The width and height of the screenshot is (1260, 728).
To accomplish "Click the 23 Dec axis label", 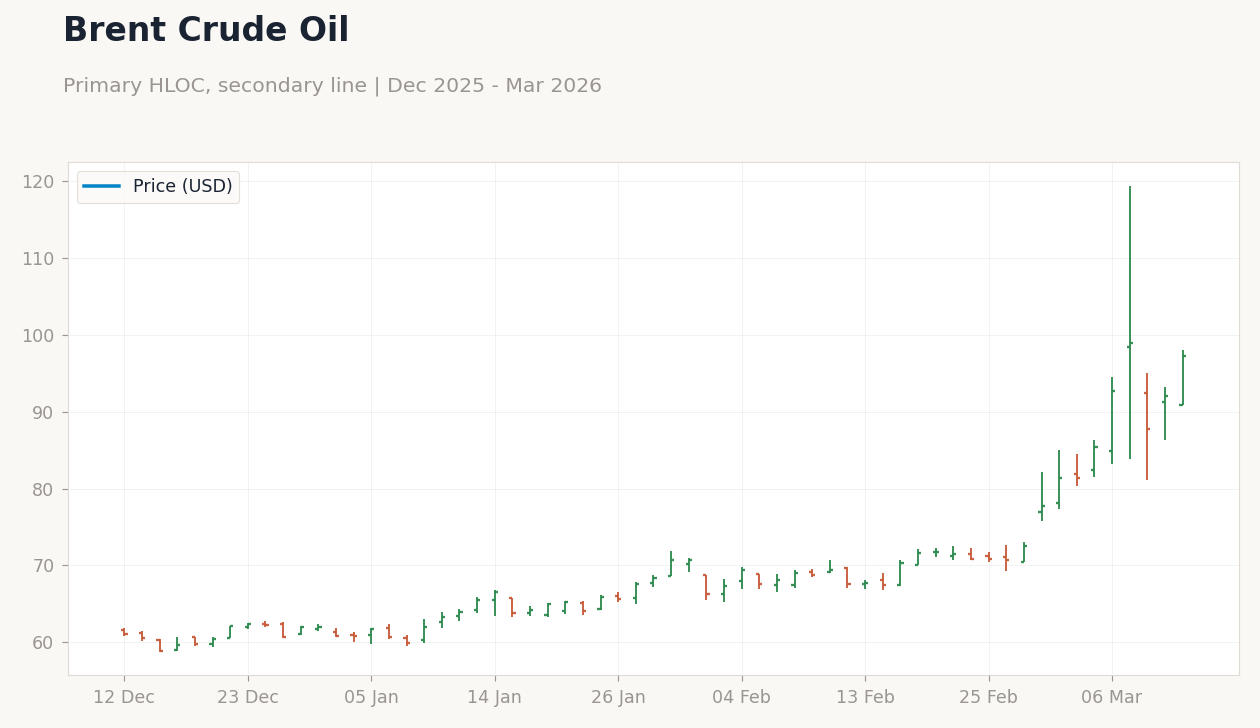I will (248, 696).
